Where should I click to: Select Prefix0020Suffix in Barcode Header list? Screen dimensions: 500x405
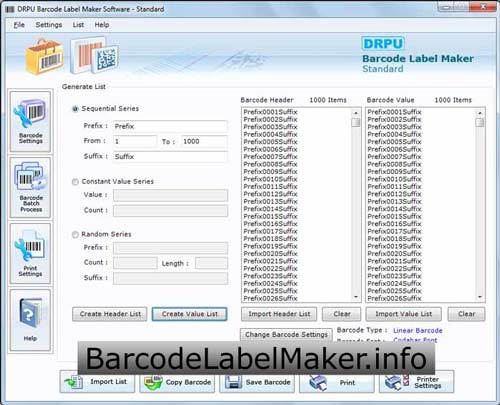270,254
